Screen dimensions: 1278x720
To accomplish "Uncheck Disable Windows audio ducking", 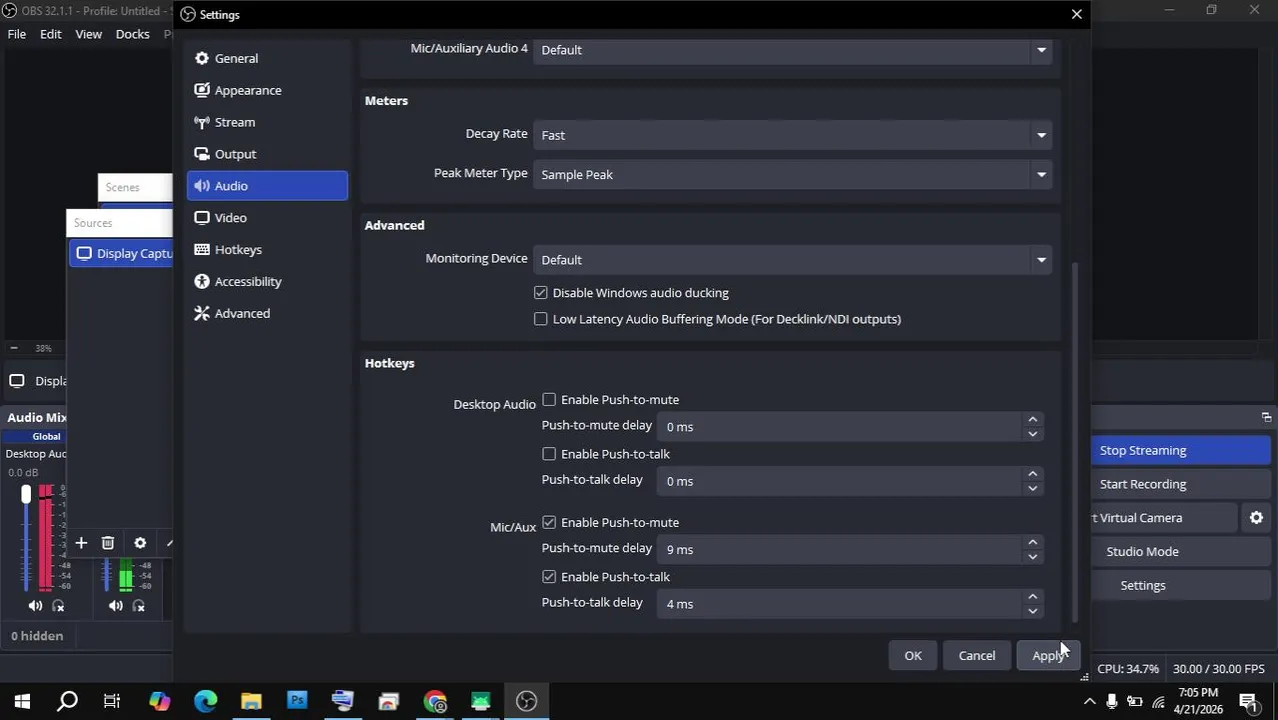I will [541, 293].
